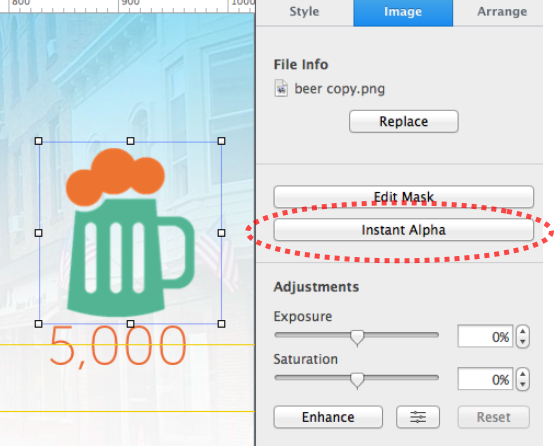Open the Arrange tab
This screenshot has height=447, width=557.
[x=502, y=12]
